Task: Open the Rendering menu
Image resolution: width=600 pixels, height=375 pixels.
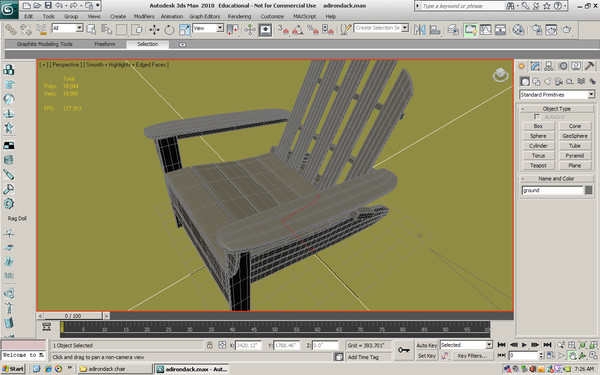Action: point(239,16)
